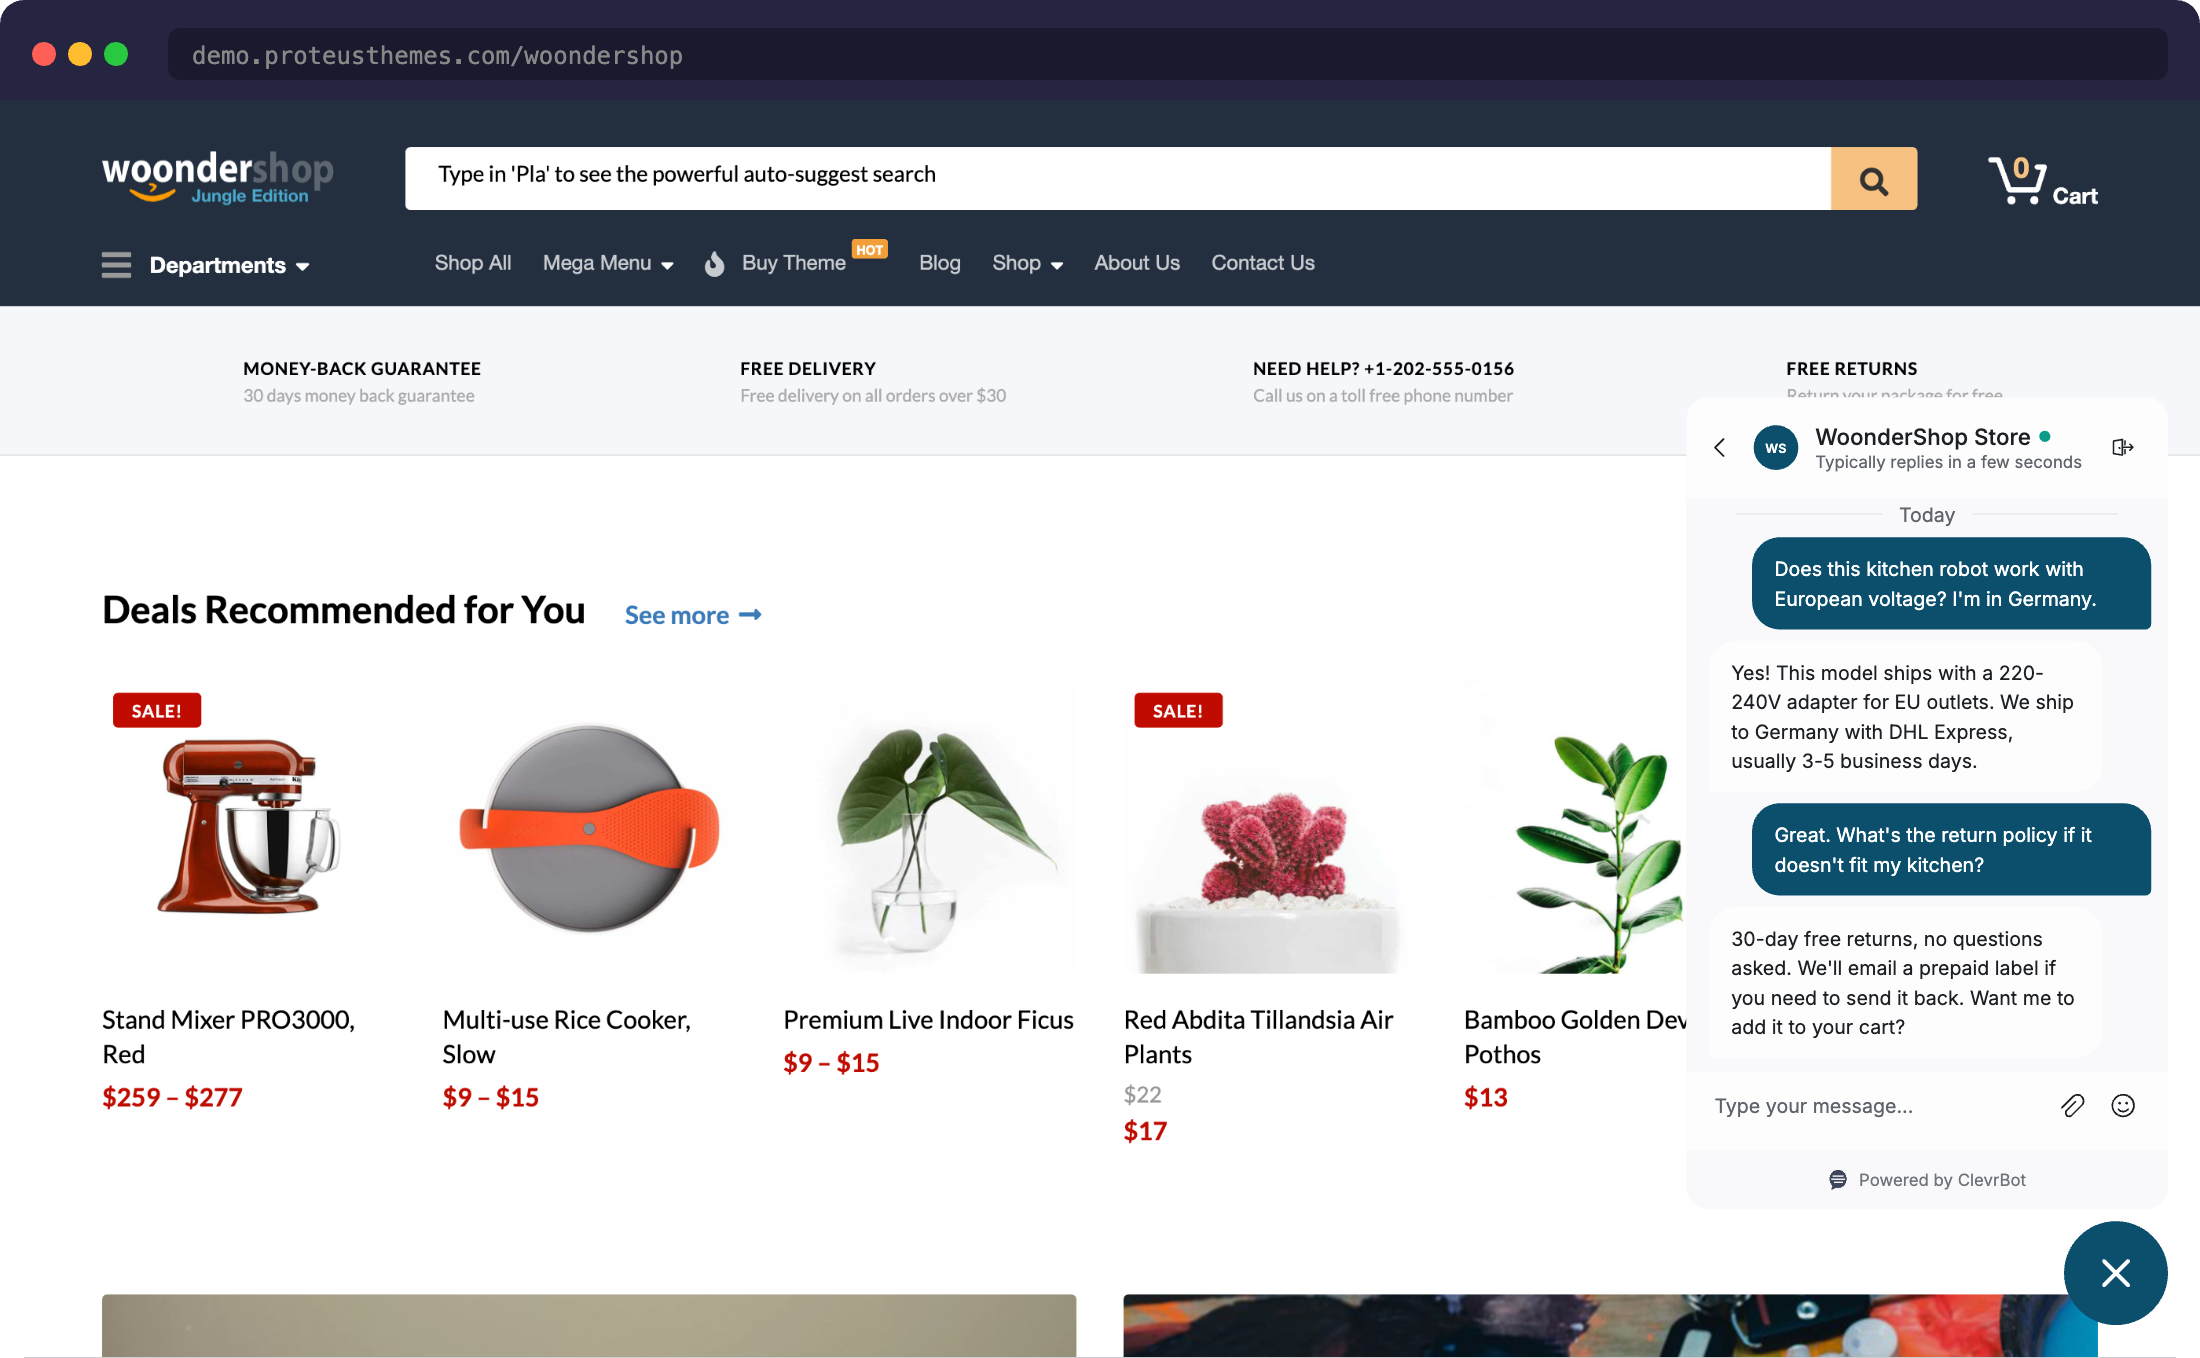Open the Mega Menu dropdown
2200x1358 pixels.
tap(607, 263)
